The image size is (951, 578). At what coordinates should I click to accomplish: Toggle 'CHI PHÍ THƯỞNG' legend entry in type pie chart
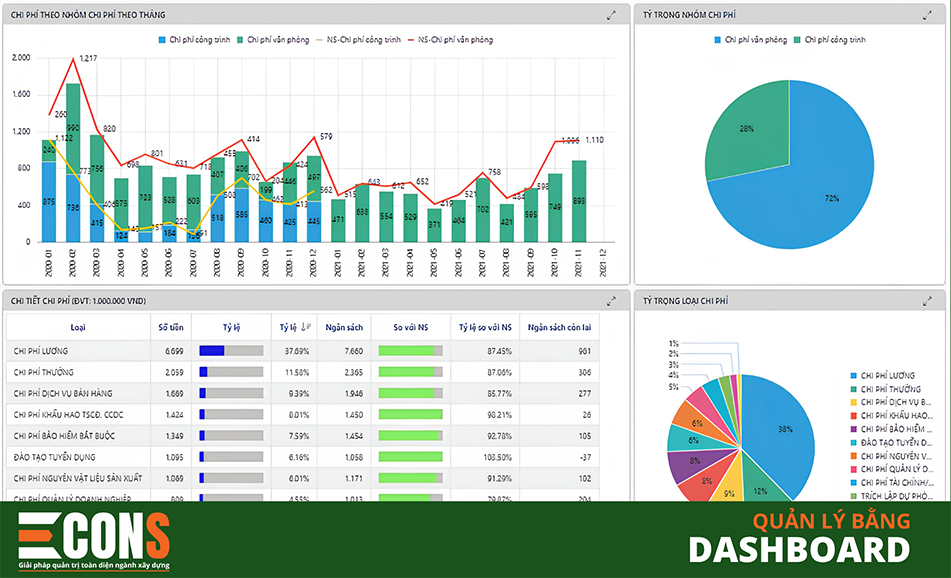click(x=885, y=389)
